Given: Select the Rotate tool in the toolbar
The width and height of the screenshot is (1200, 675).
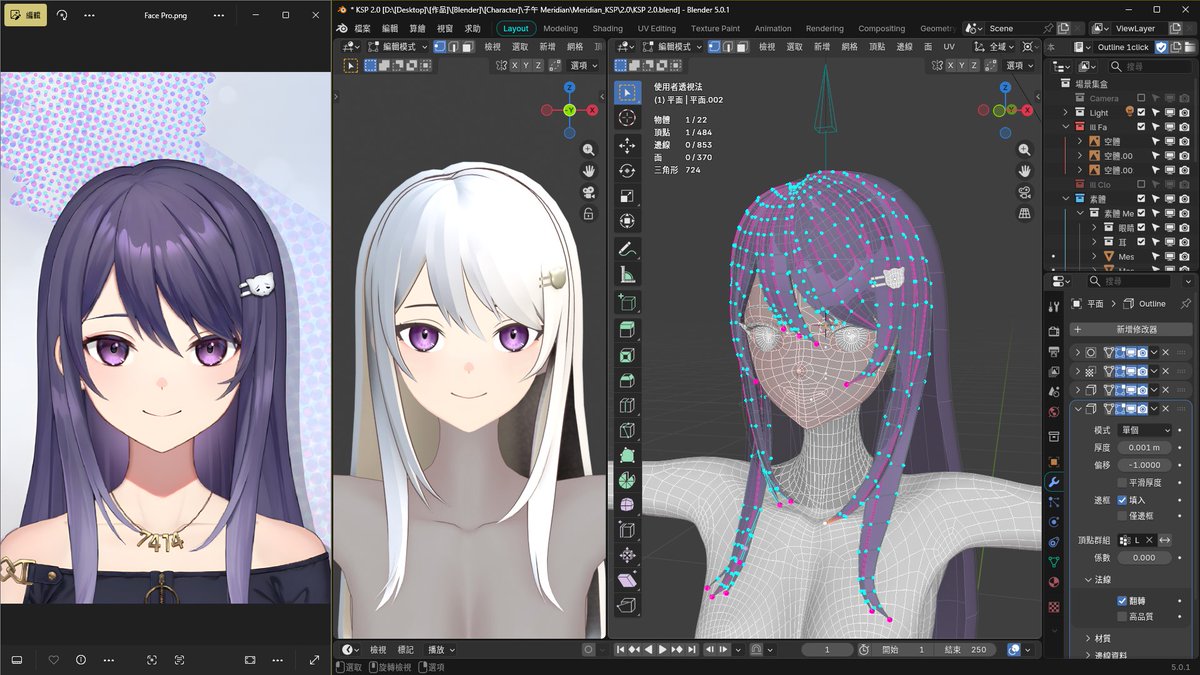Looking at the screenshot, I should click(x=627, y=171).
